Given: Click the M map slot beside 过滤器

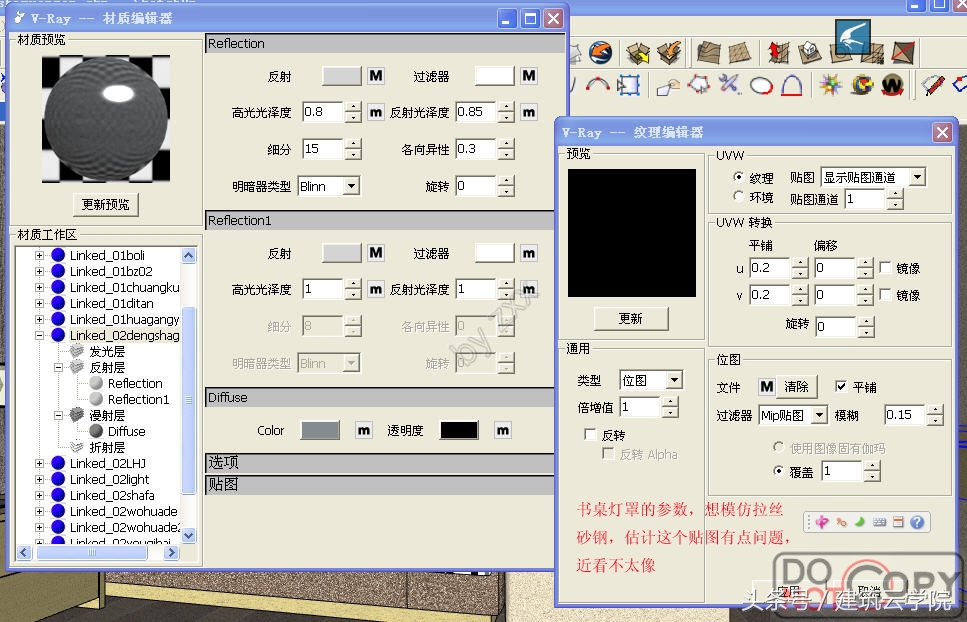Looking at the screenshot, I should [x=529, y=75].
